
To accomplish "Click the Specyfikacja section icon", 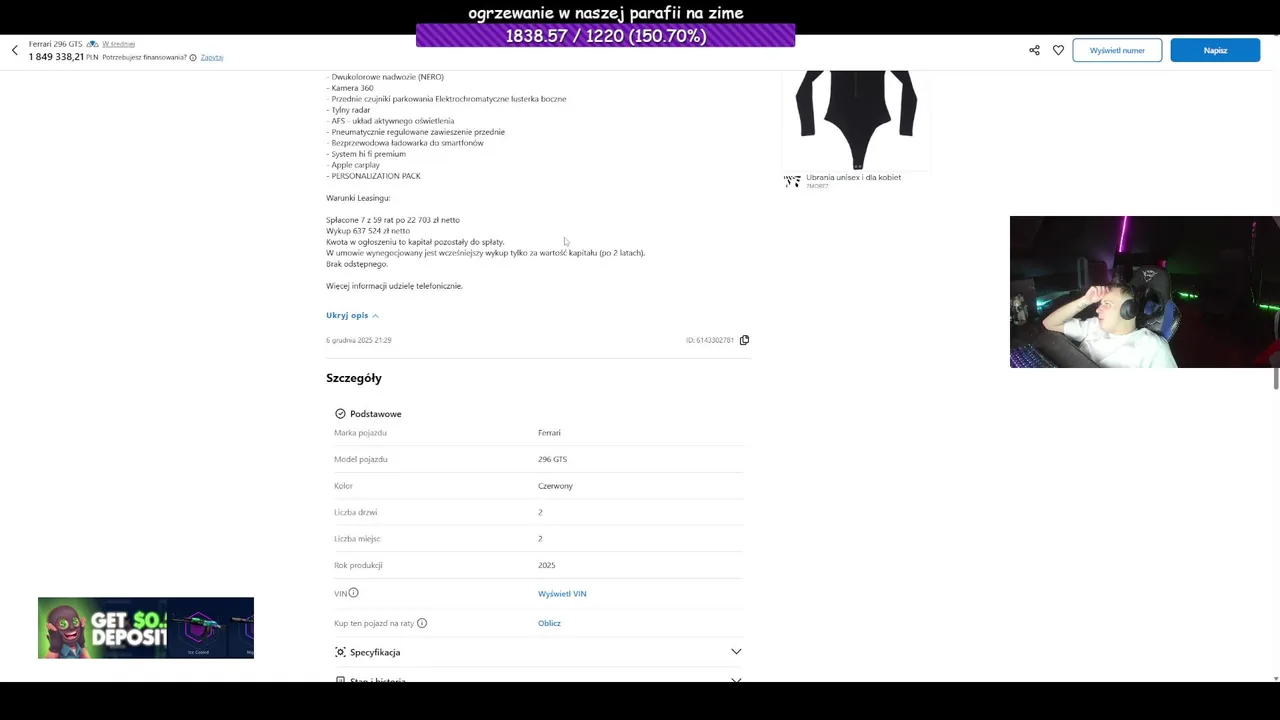I will [340, 652].
